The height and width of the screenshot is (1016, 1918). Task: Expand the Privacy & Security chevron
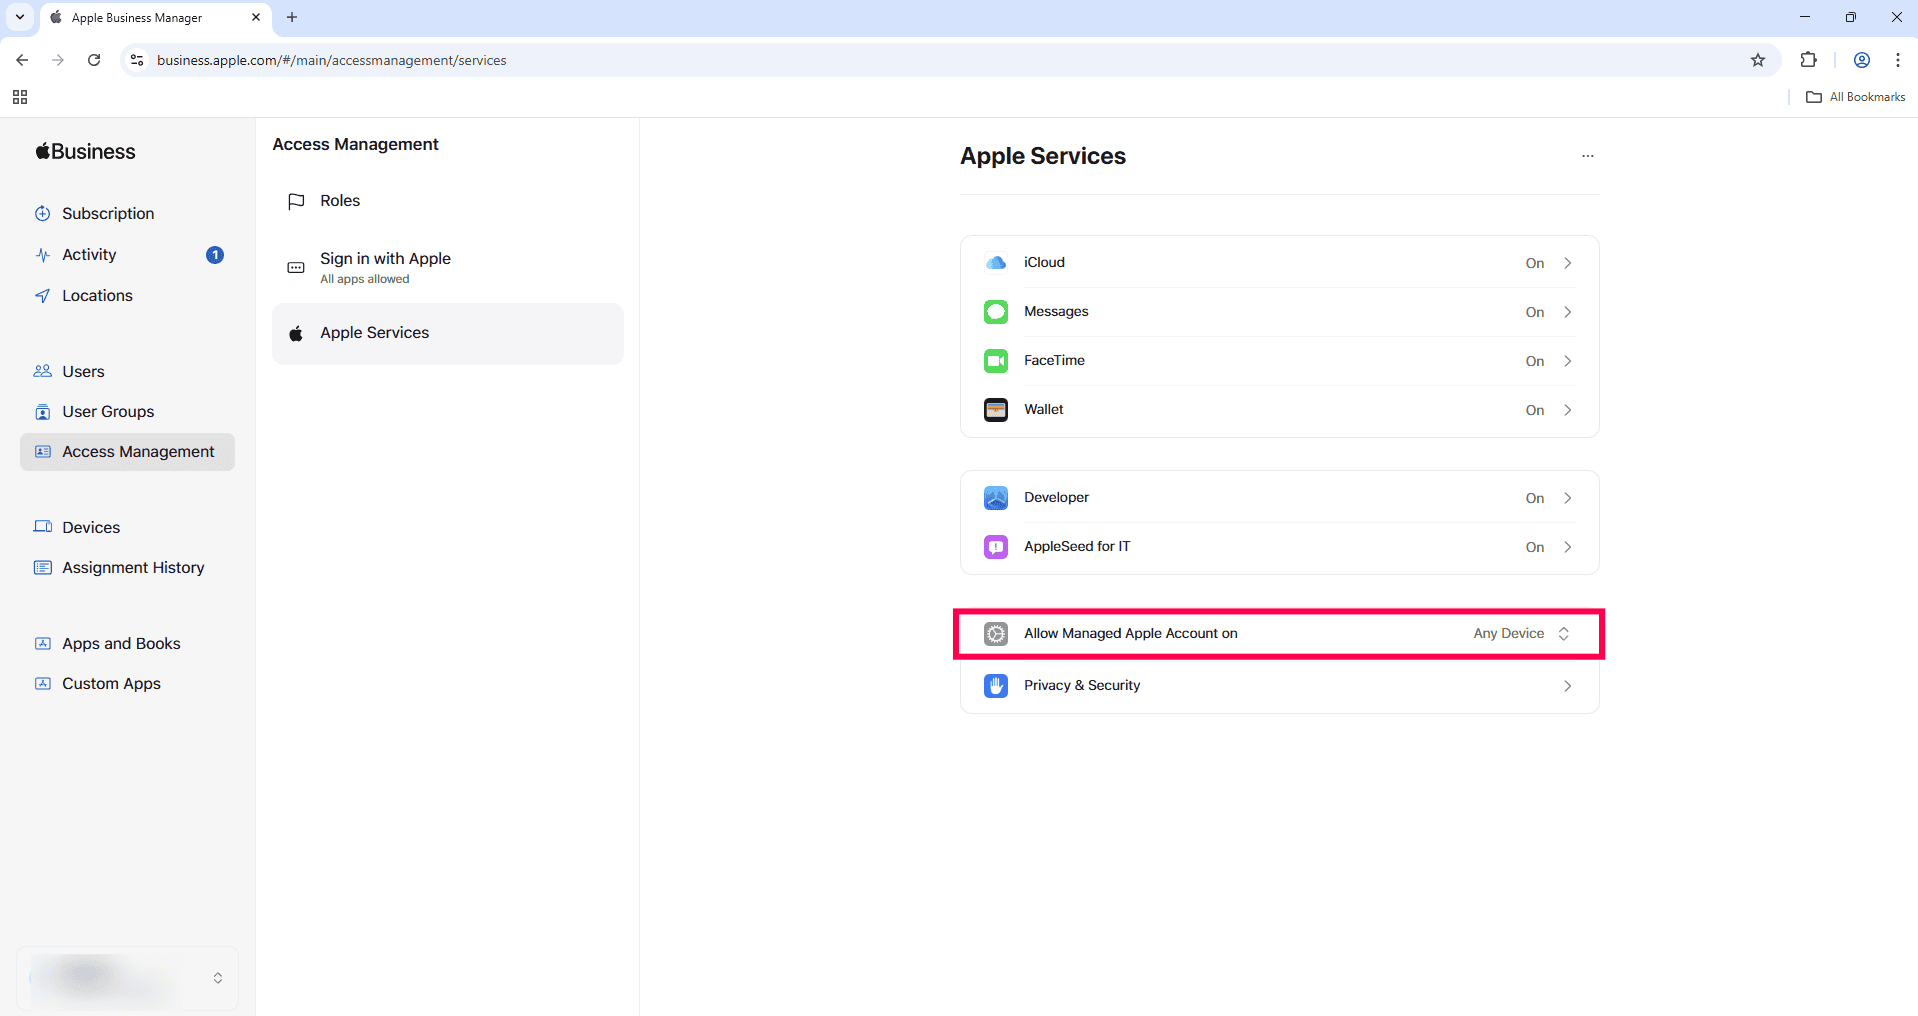click(1568, 686)
